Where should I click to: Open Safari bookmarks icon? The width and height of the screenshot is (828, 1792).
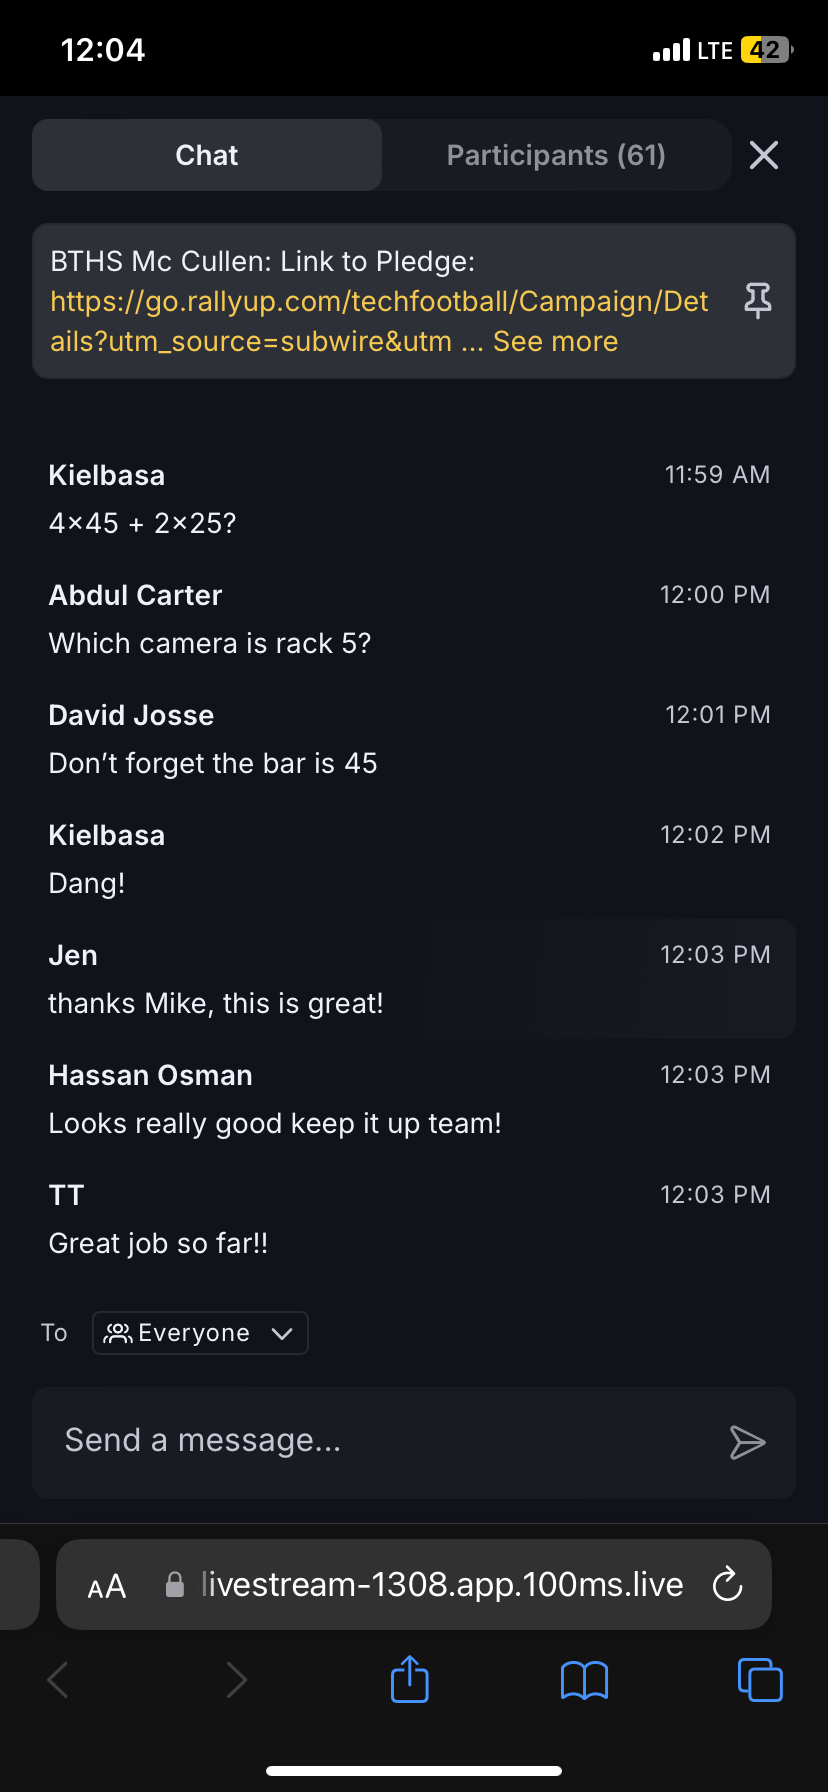click(584, 1680)
